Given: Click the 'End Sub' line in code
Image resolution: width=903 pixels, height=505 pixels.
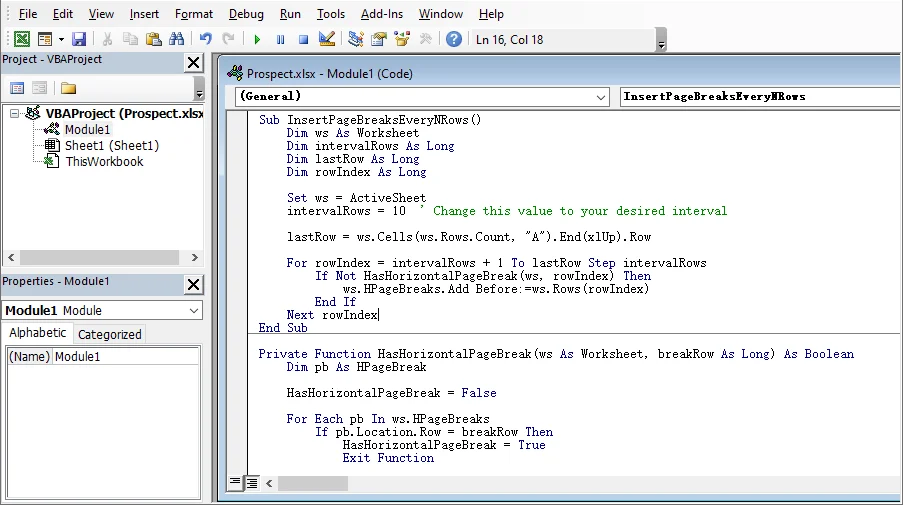Looking at the screenshot, I should (x=283, y=328).
